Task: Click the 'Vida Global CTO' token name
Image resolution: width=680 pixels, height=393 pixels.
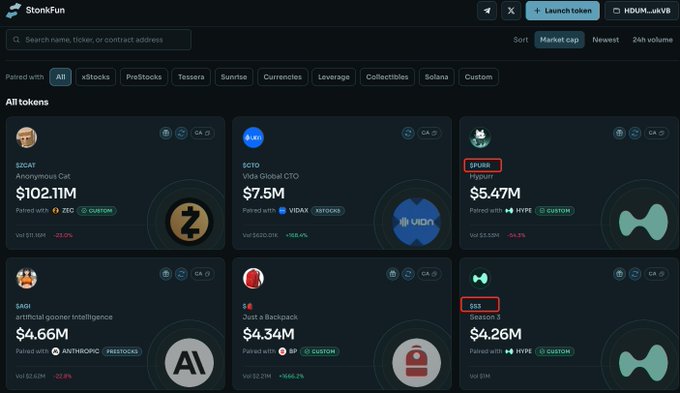Action: point(271,176)
